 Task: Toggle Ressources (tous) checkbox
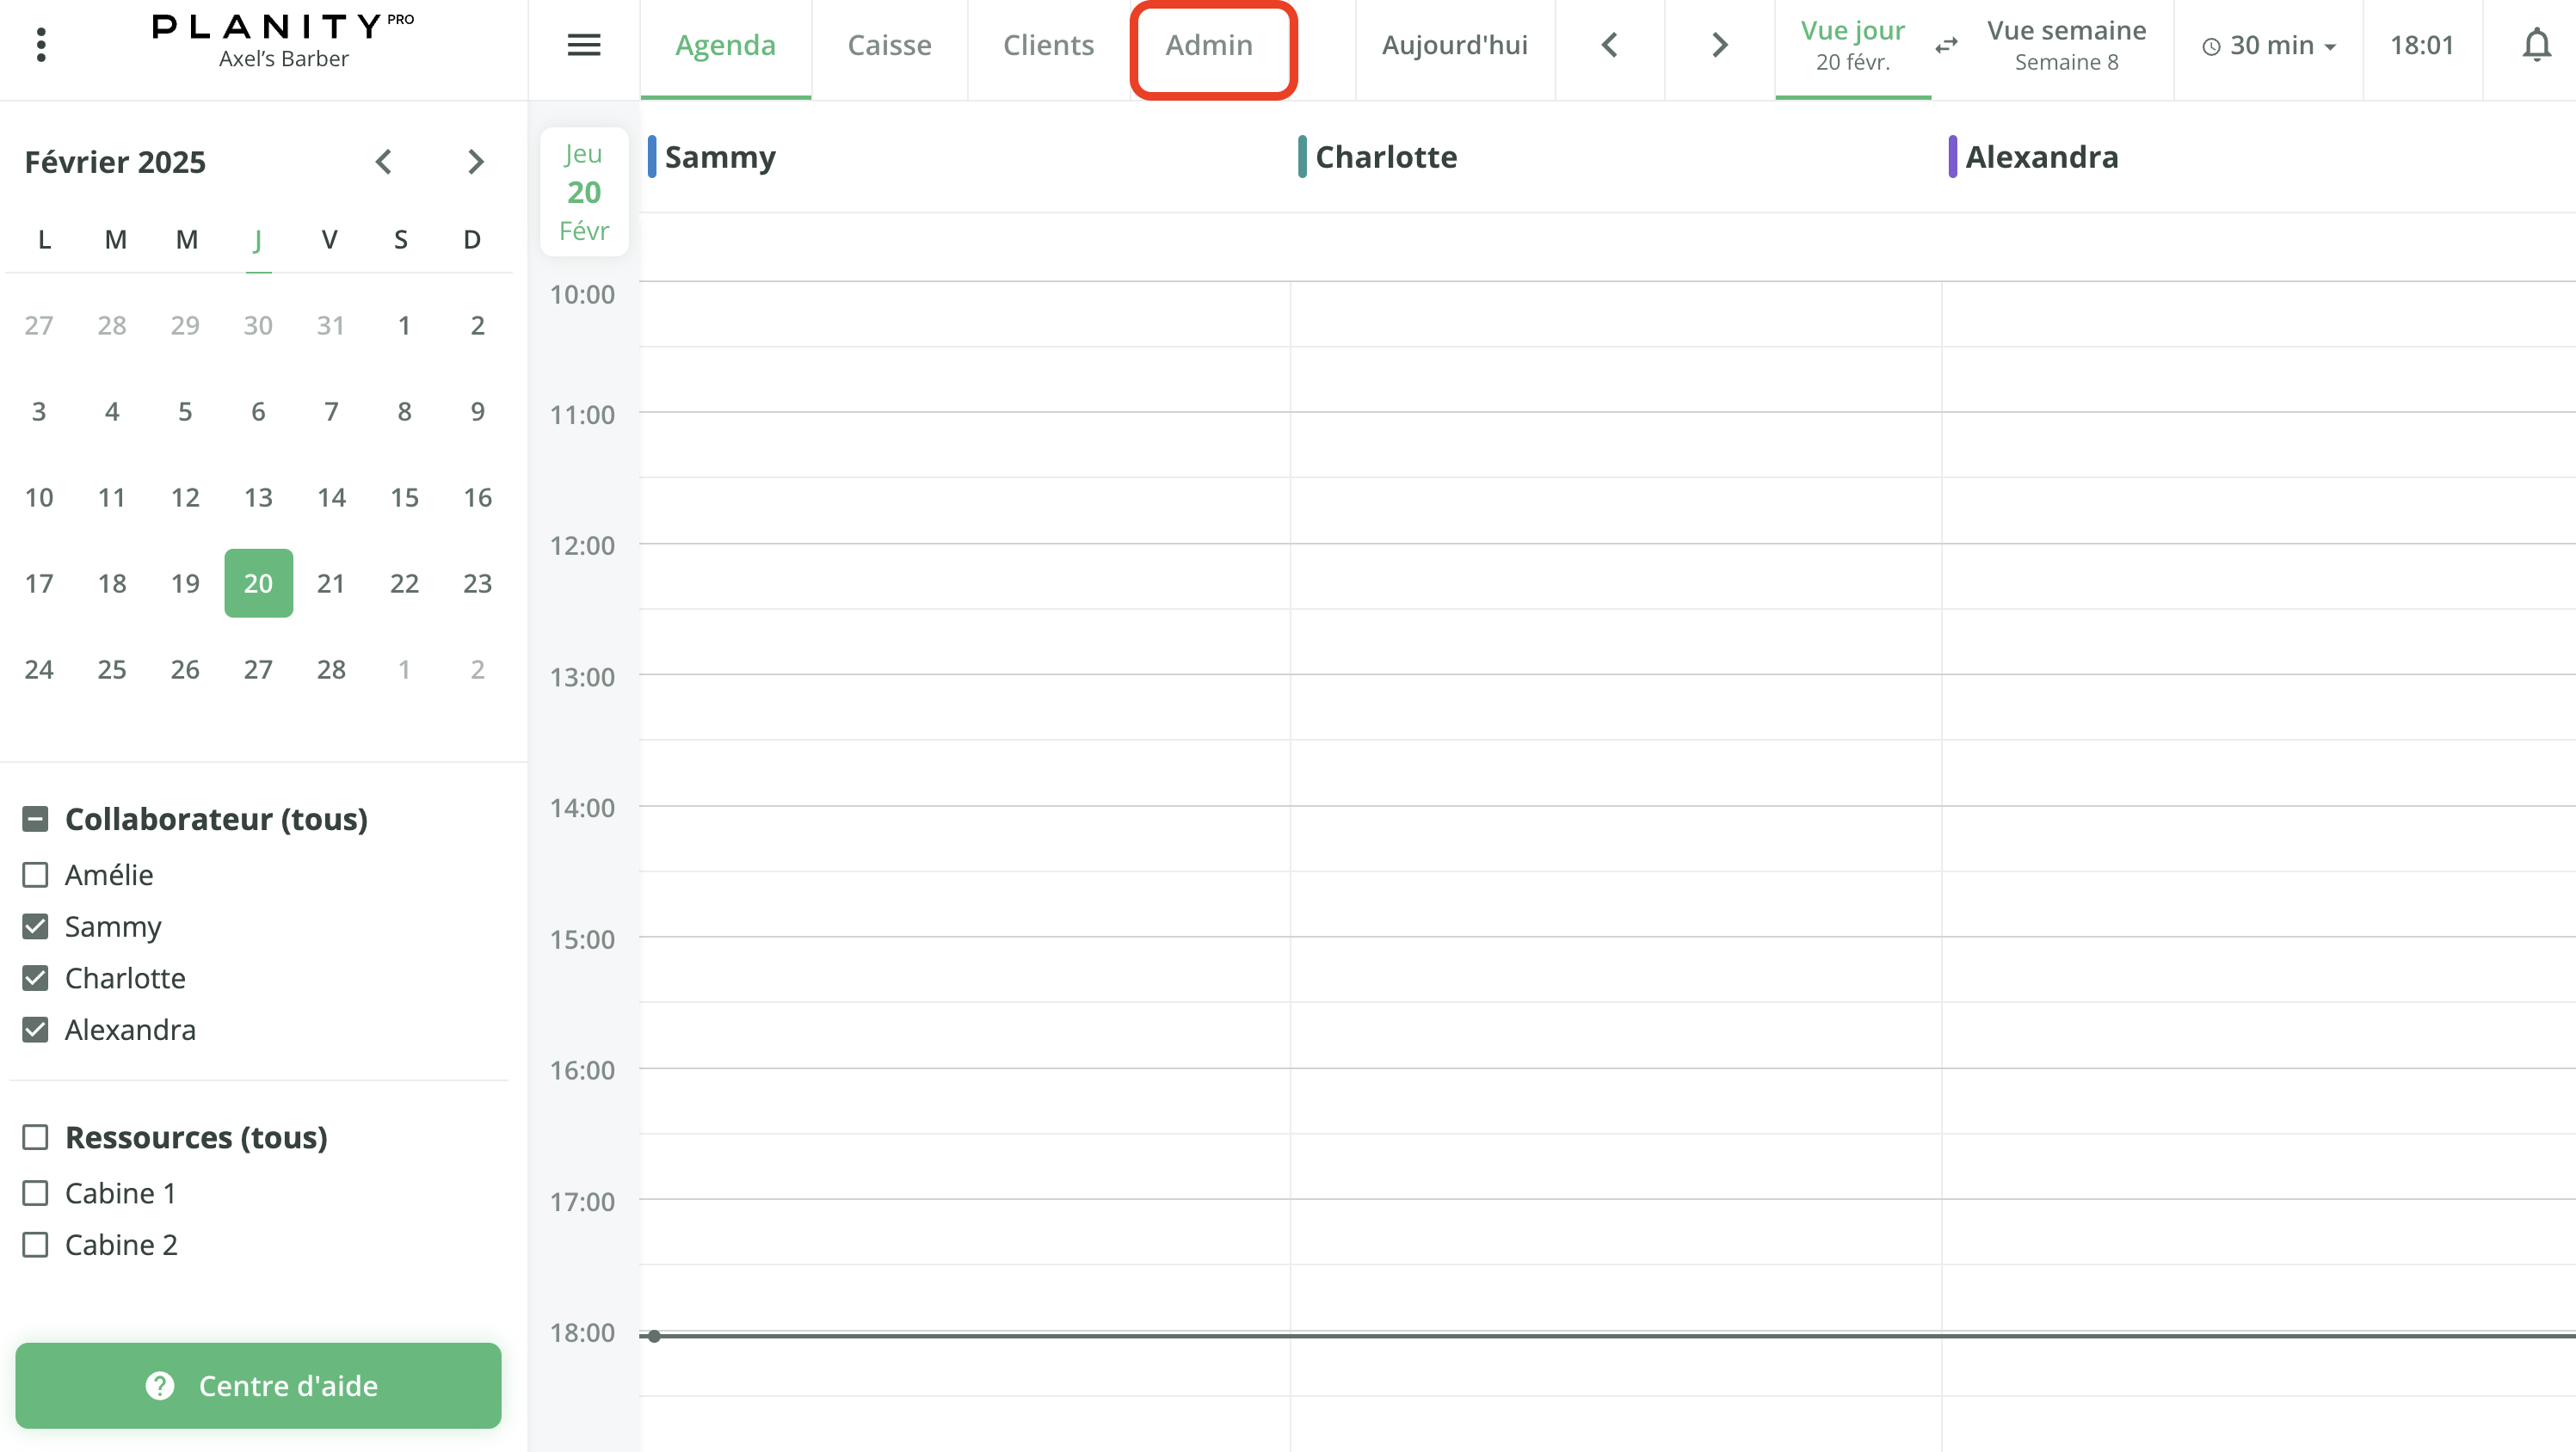pyautogui.click(x=35, y=1137)
